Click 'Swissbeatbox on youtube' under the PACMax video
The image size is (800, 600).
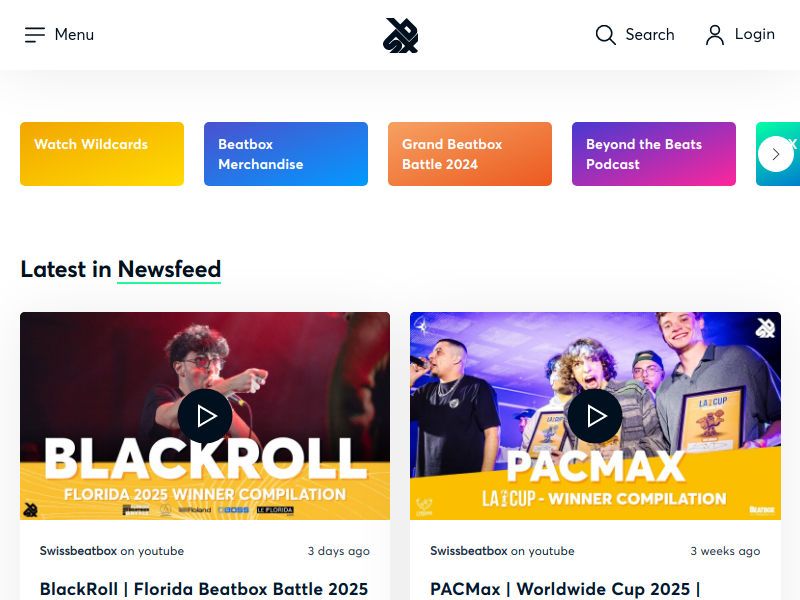coord(502,551)
